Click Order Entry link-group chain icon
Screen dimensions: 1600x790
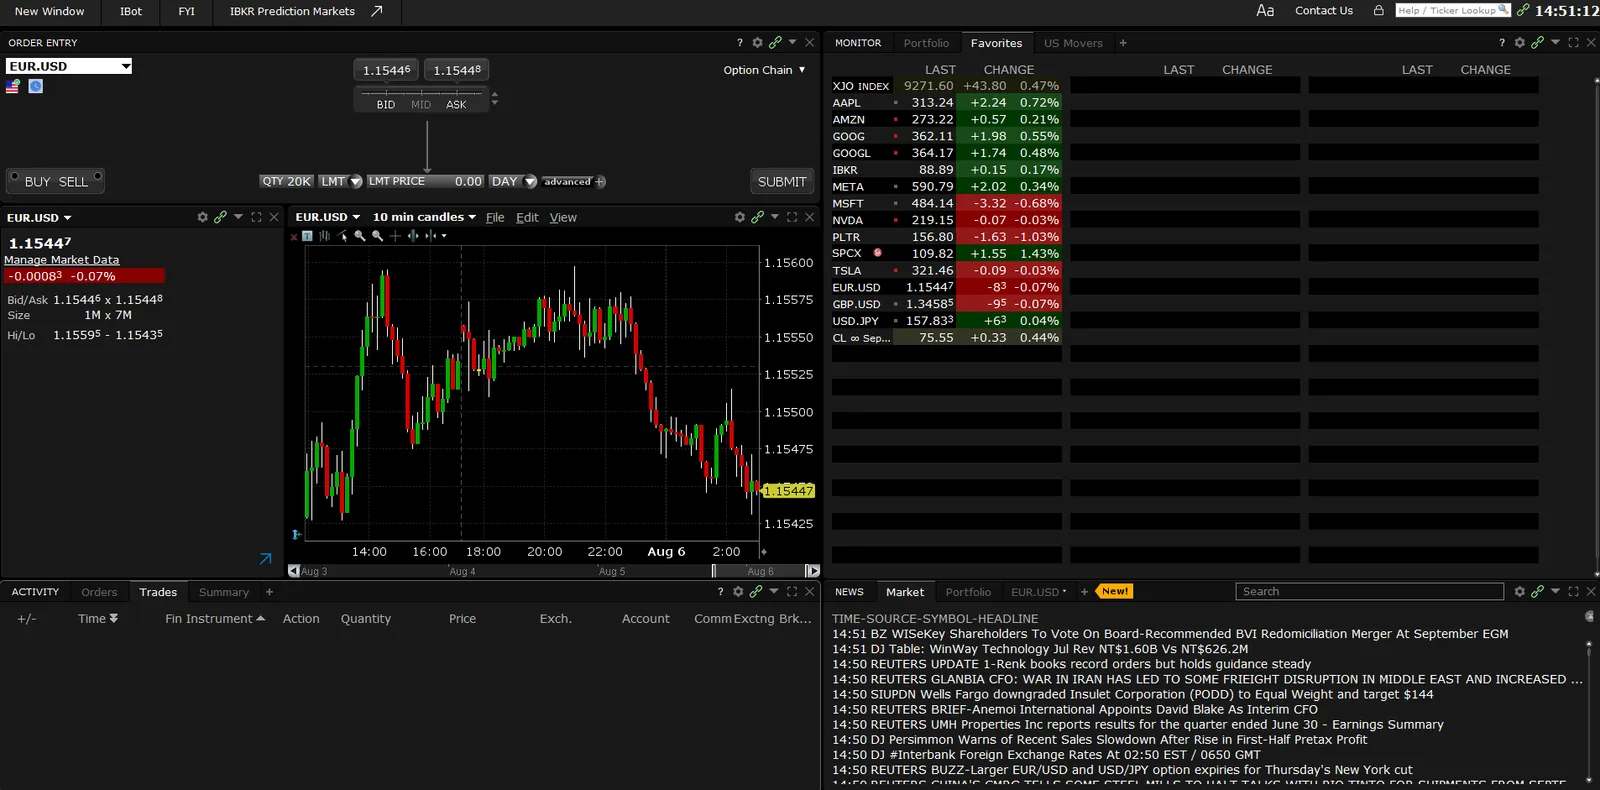pos(775,43)
